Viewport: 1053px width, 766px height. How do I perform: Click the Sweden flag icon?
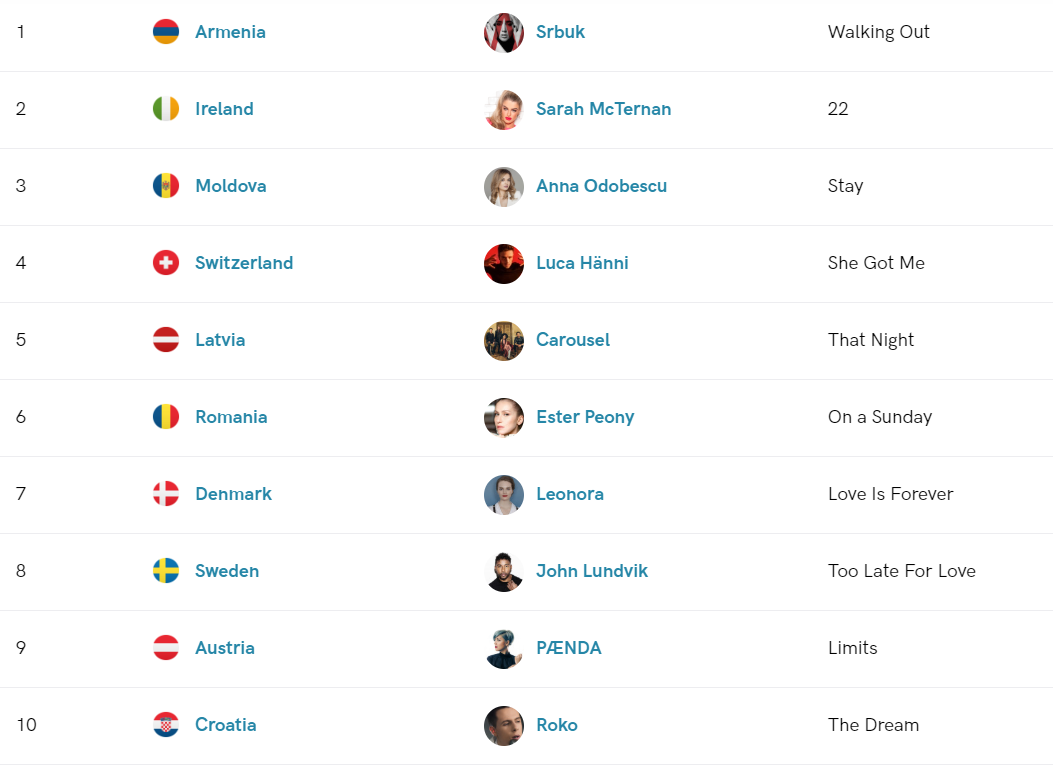point(166,571)
